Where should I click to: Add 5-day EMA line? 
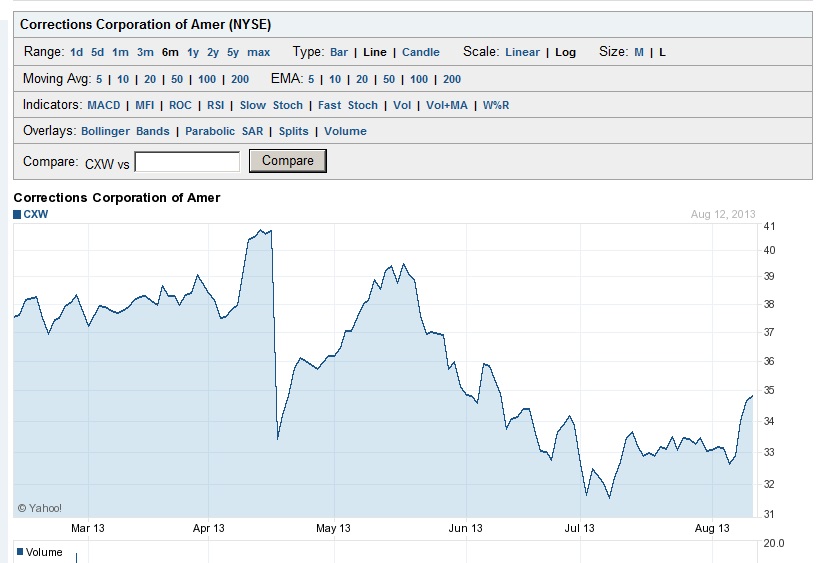point(311,79)
